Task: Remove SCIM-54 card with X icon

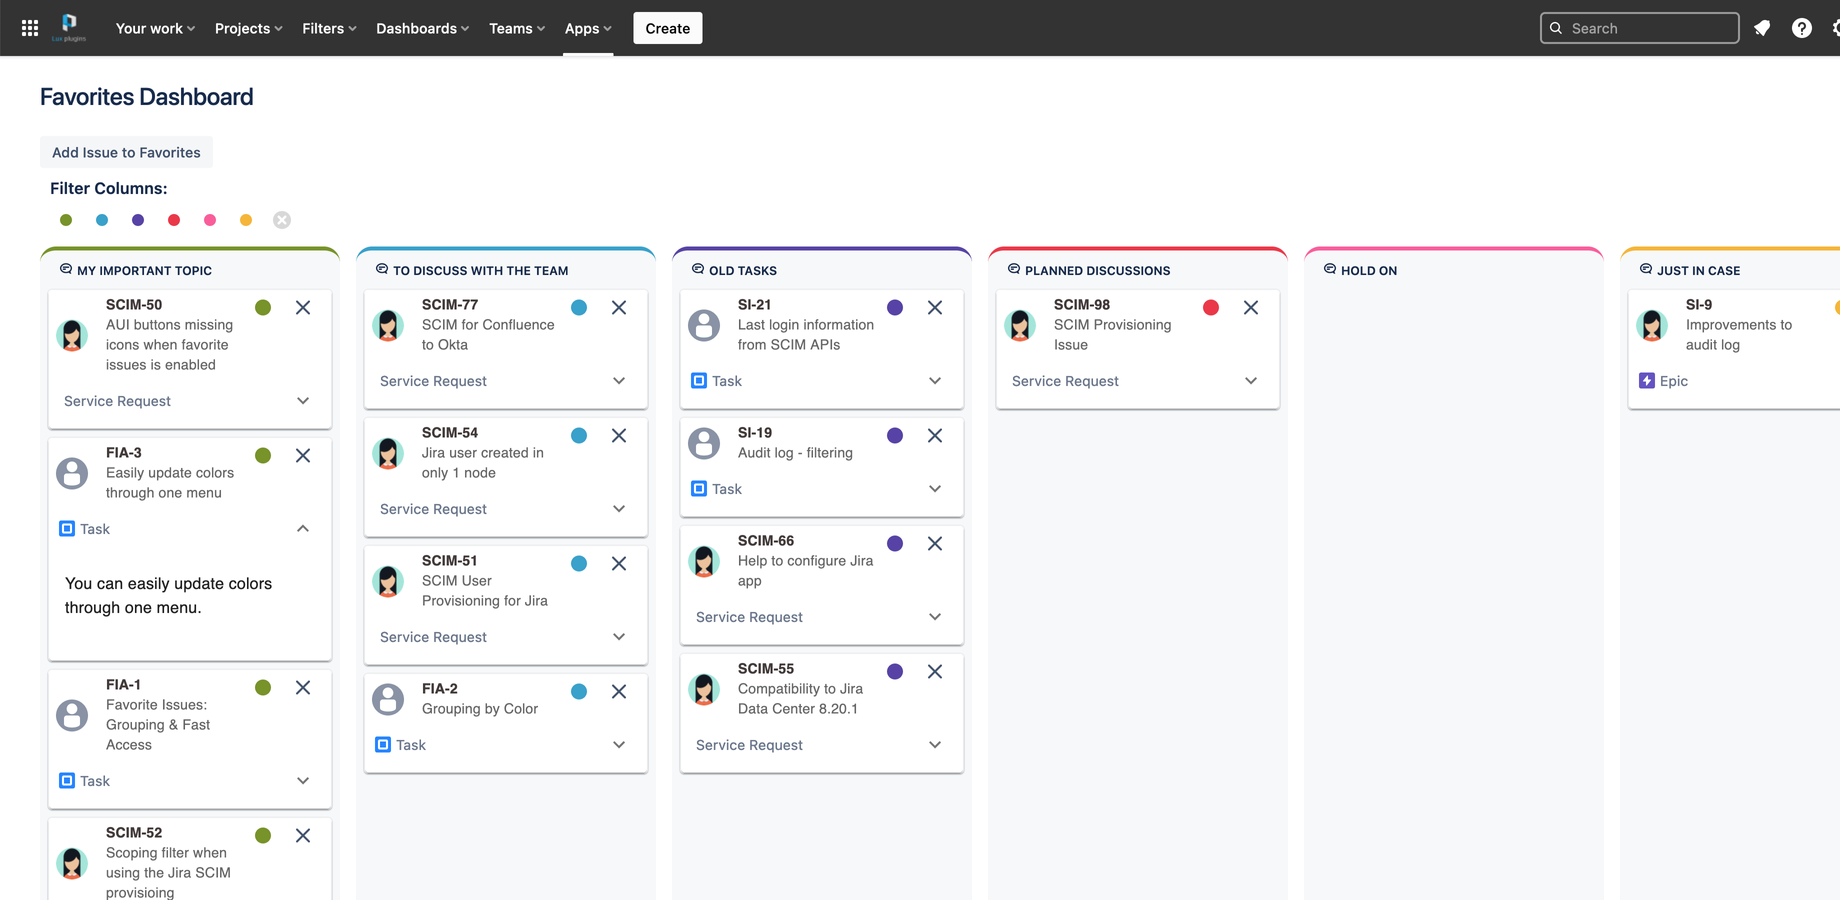Action: pos(619,436)
